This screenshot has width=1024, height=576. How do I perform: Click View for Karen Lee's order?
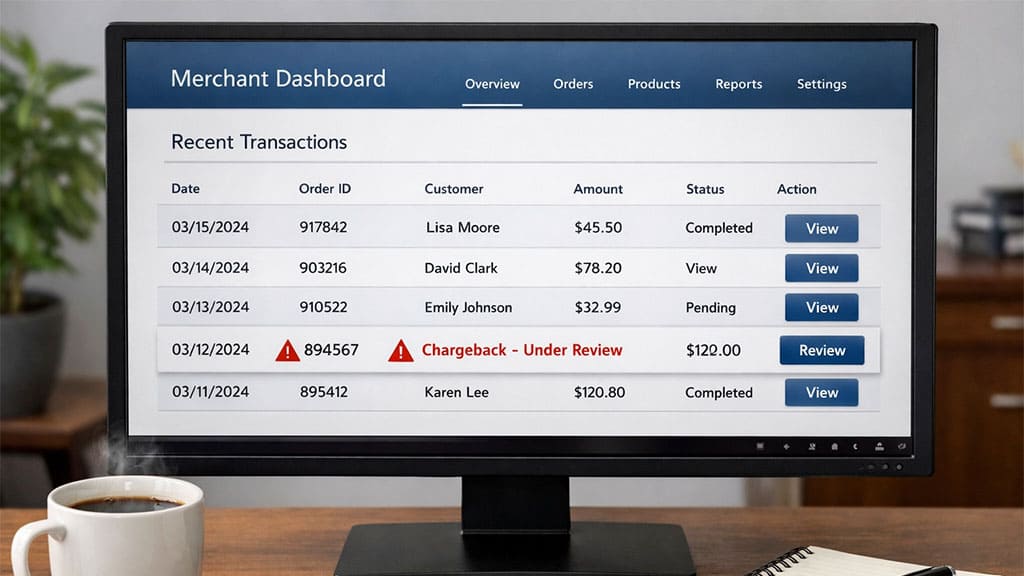click(821, 392)
